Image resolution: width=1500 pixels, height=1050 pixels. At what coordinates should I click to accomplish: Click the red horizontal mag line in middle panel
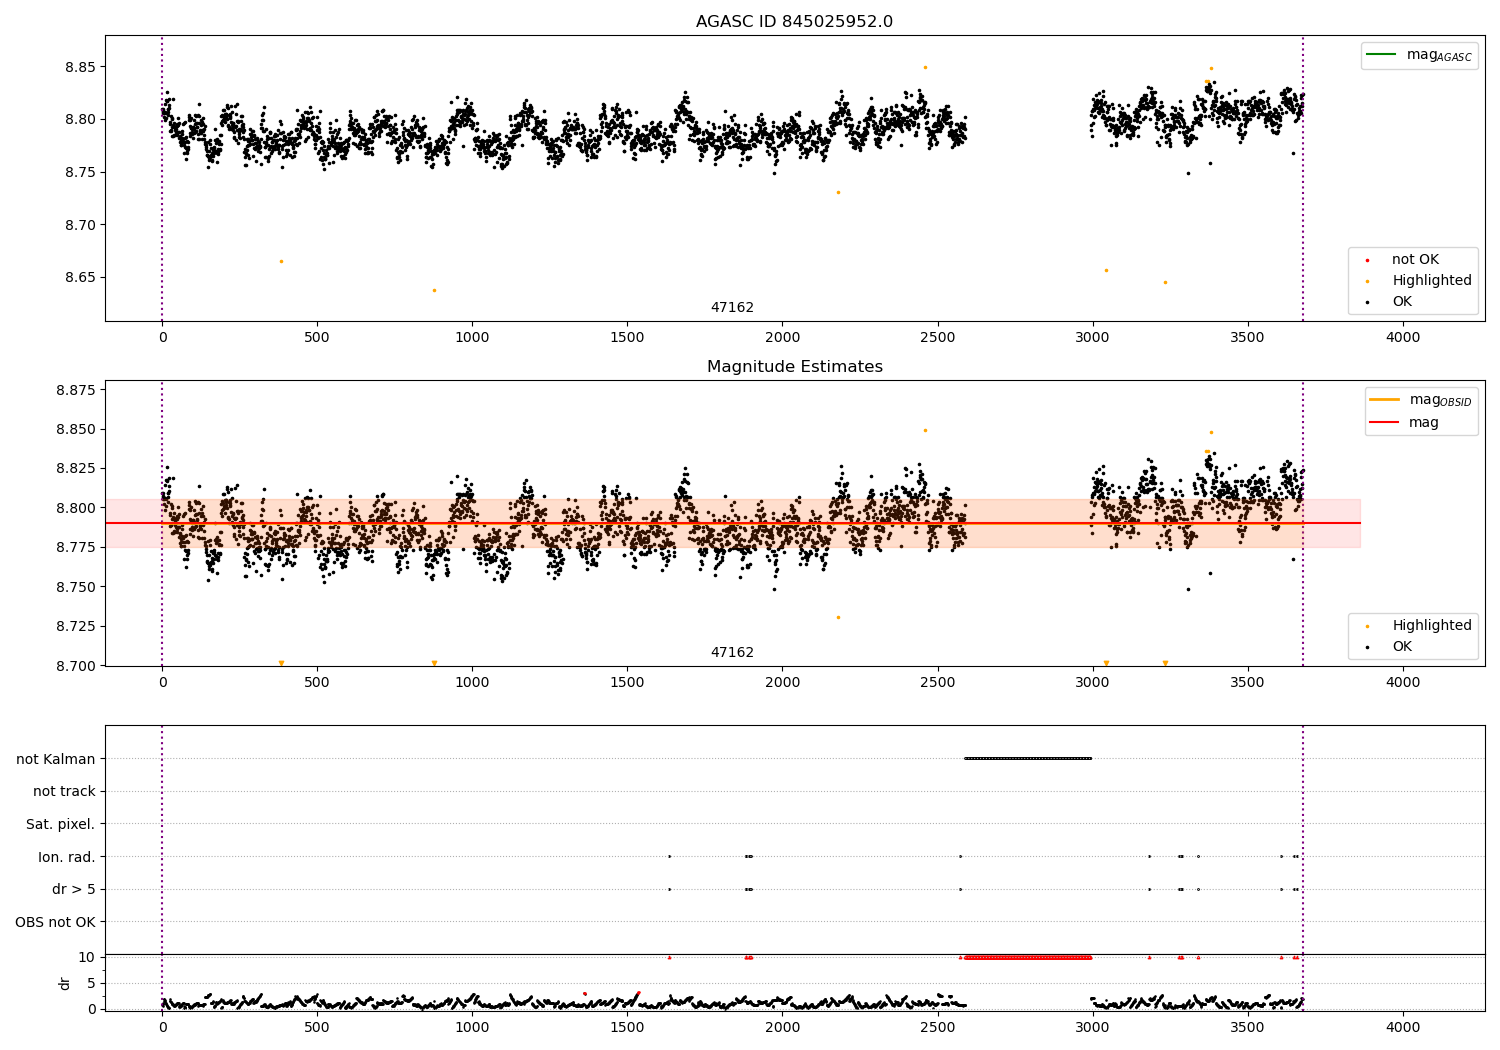pyautogui.click(x=732, y=524)
